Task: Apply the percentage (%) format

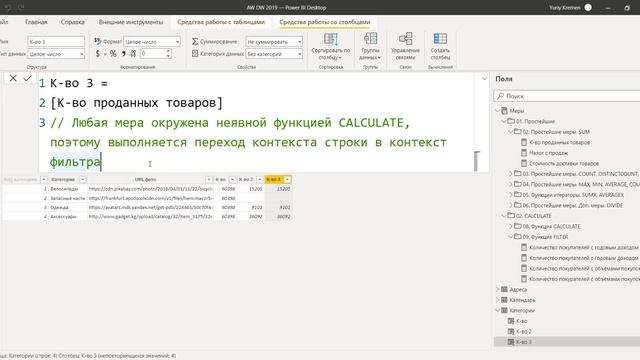Action: pos(113,53)
